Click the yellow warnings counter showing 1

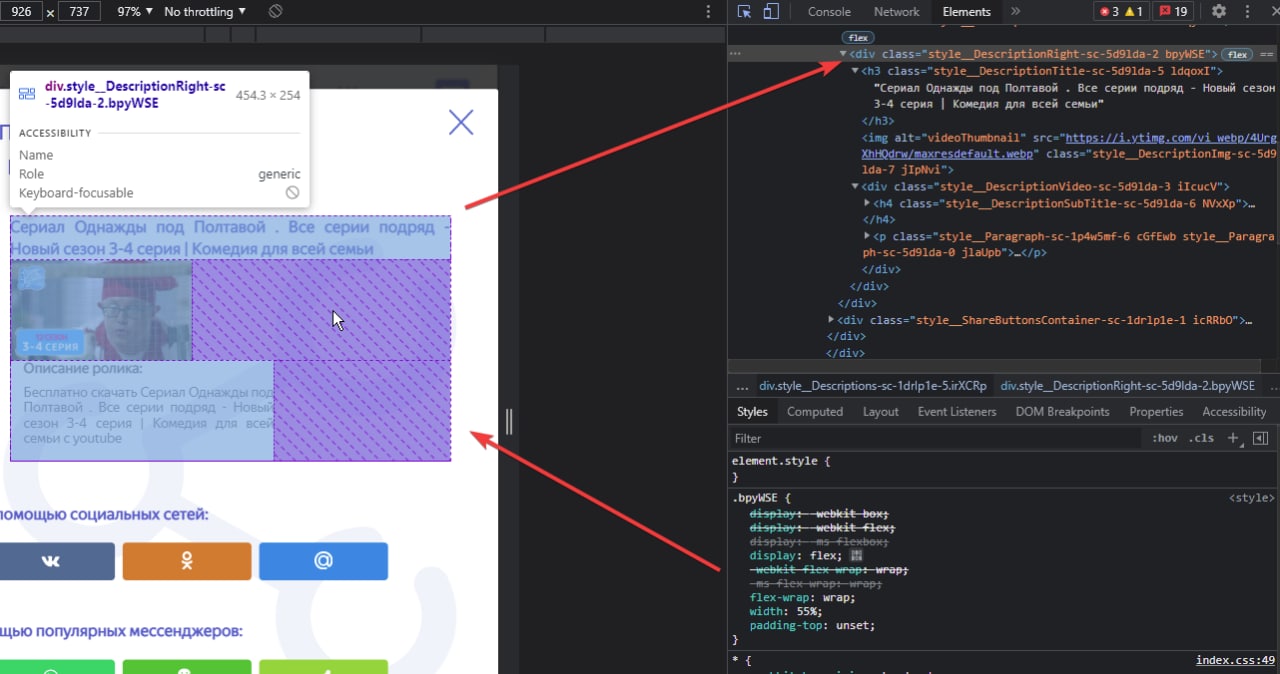pos(1134,12)
